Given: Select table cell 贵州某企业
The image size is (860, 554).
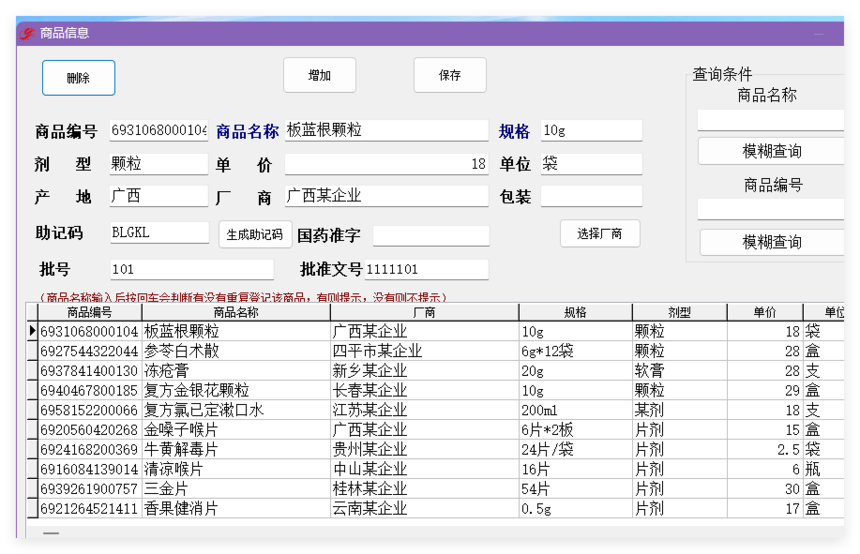Looking at the screenshot, I should point(424,450).
